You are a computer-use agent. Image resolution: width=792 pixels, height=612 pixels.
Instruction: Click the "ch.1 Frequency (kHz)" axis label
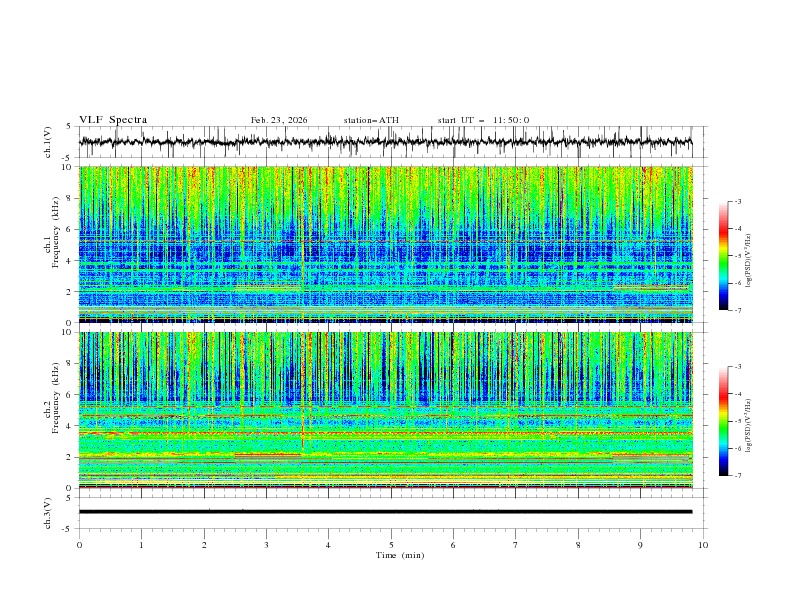point(52,233)
